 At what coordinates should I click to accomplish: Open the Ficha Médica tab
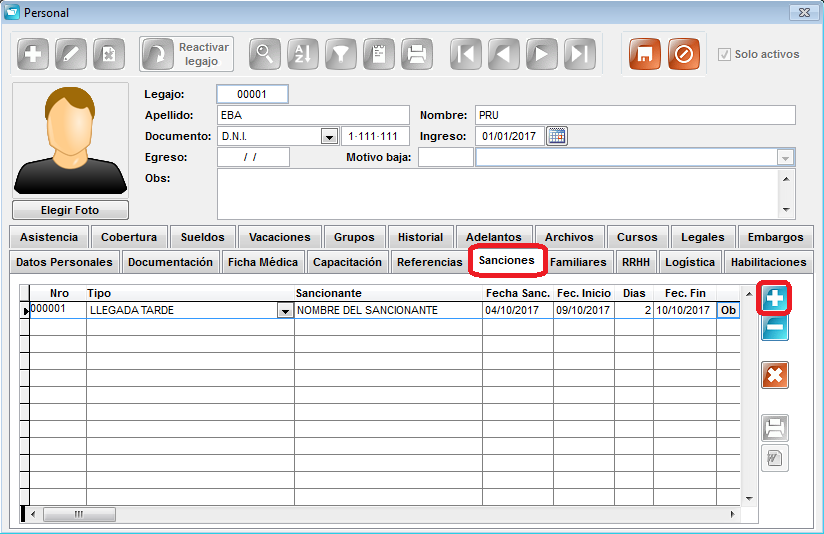click(263, 262)
